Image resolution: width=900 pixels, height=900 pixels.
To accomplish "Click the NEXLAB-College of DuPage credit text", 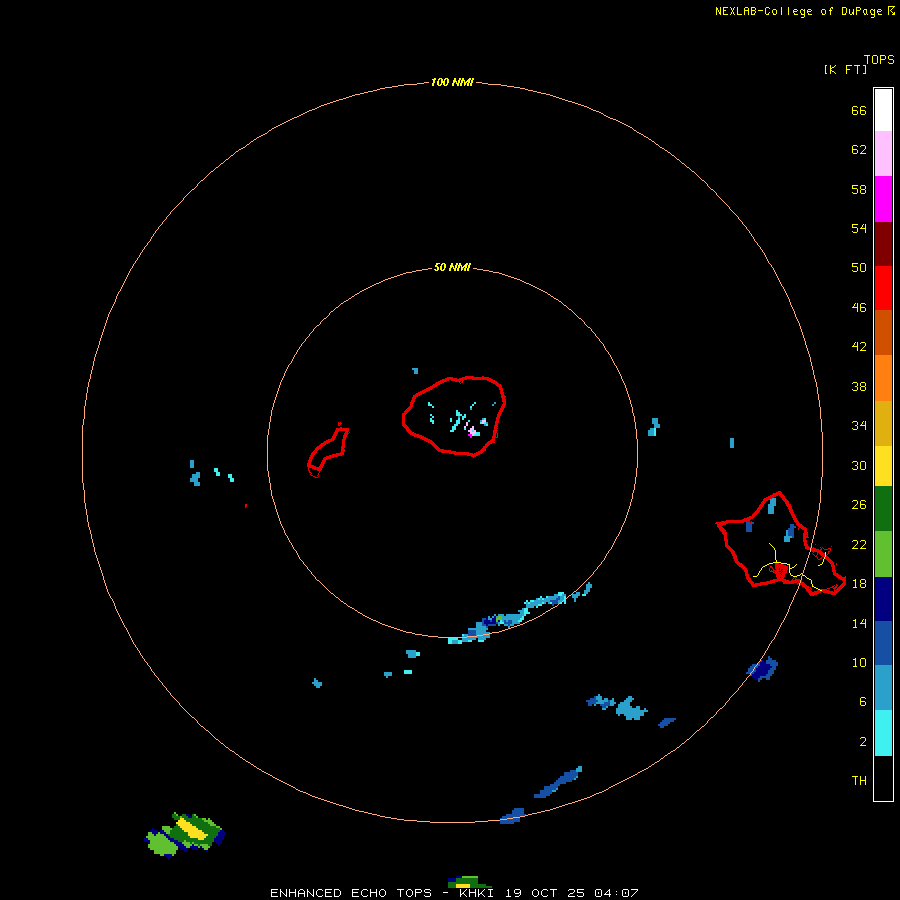I will (798, 11).
